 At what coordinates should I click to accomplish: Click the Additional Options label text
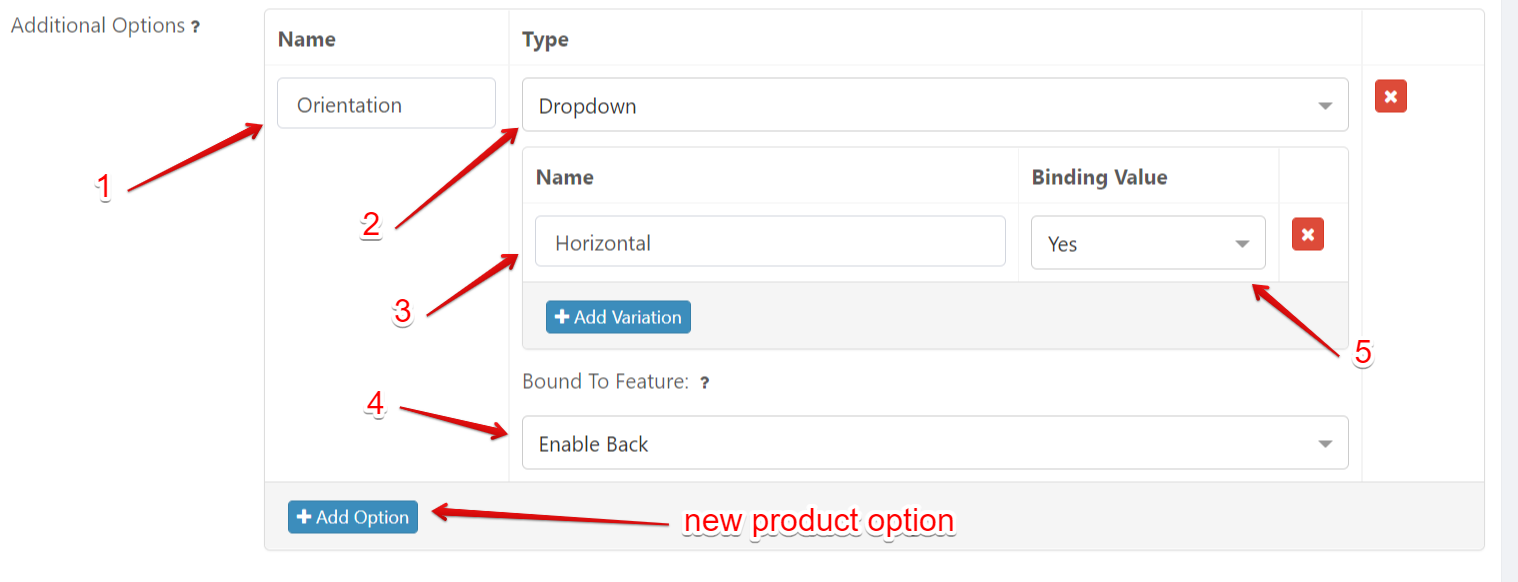click(97, 26)
